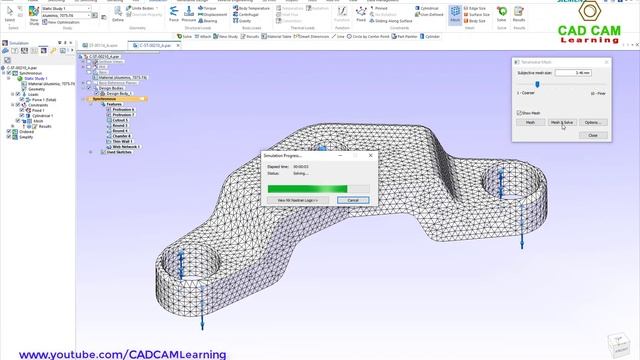Open New Optimization in Study group
Image resolution: width=640 pixels, height=360 pixels.
[61, 22]
